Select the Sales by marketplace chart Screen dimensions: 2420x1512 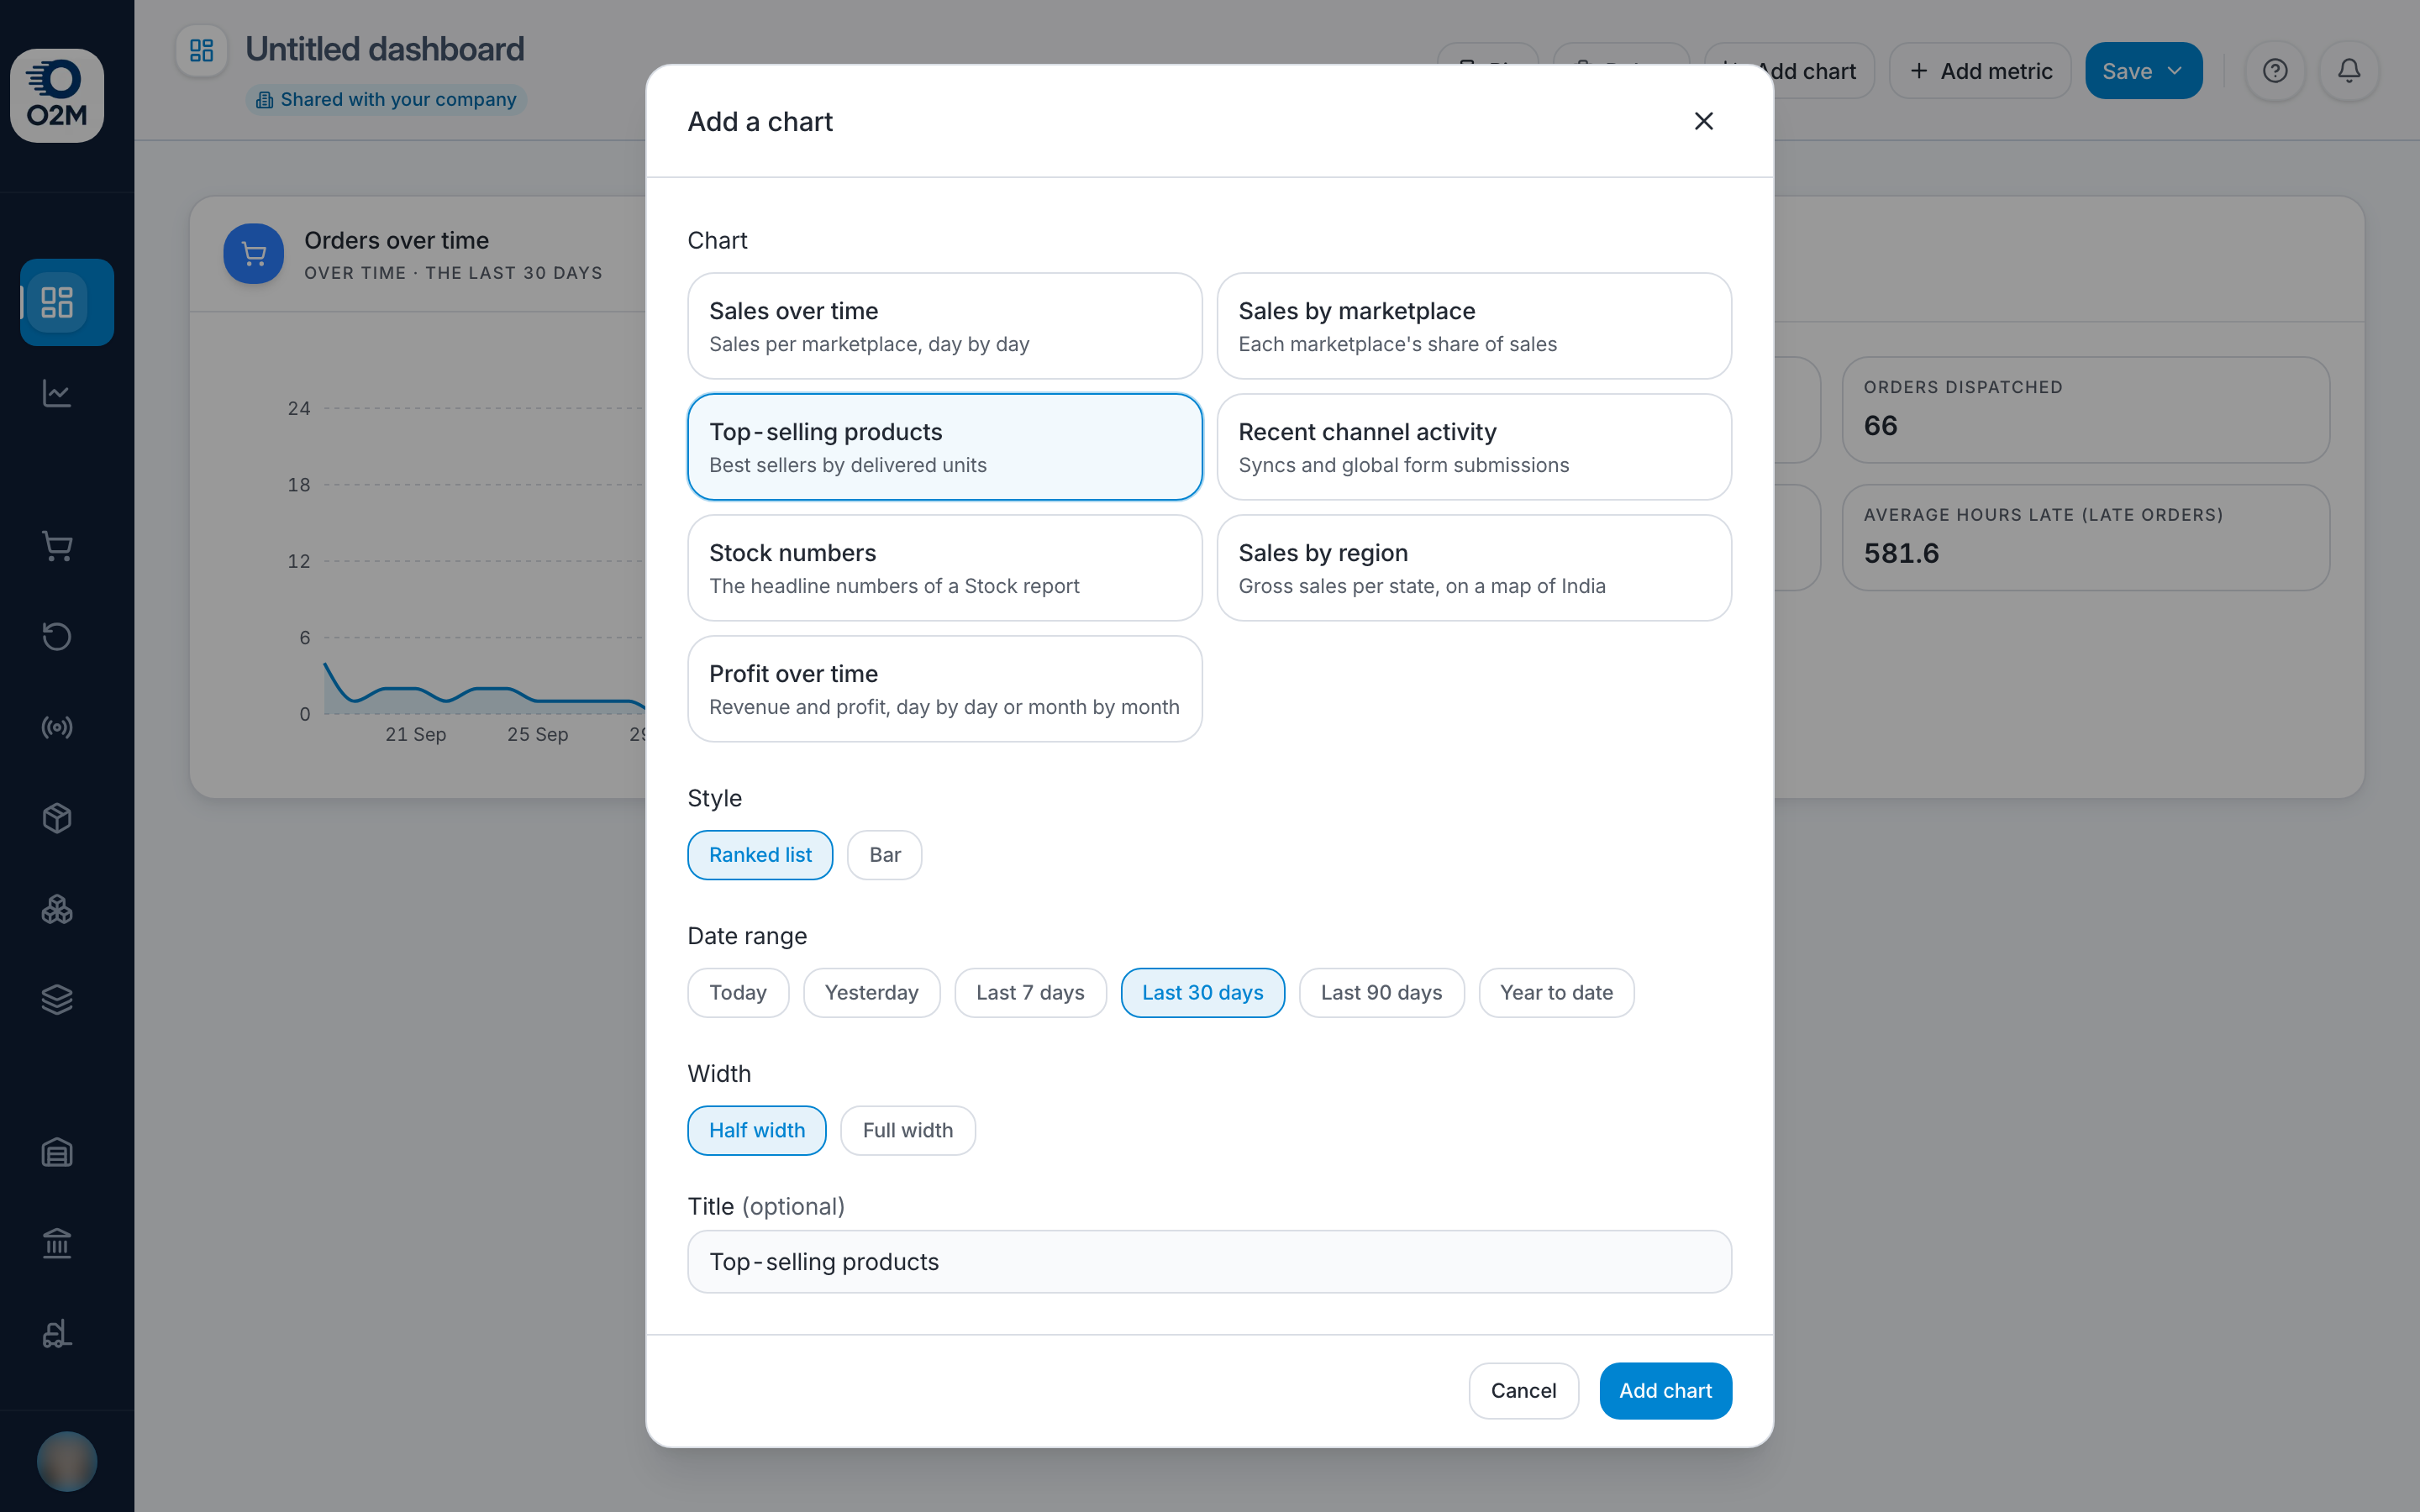tap(1474, 326)
